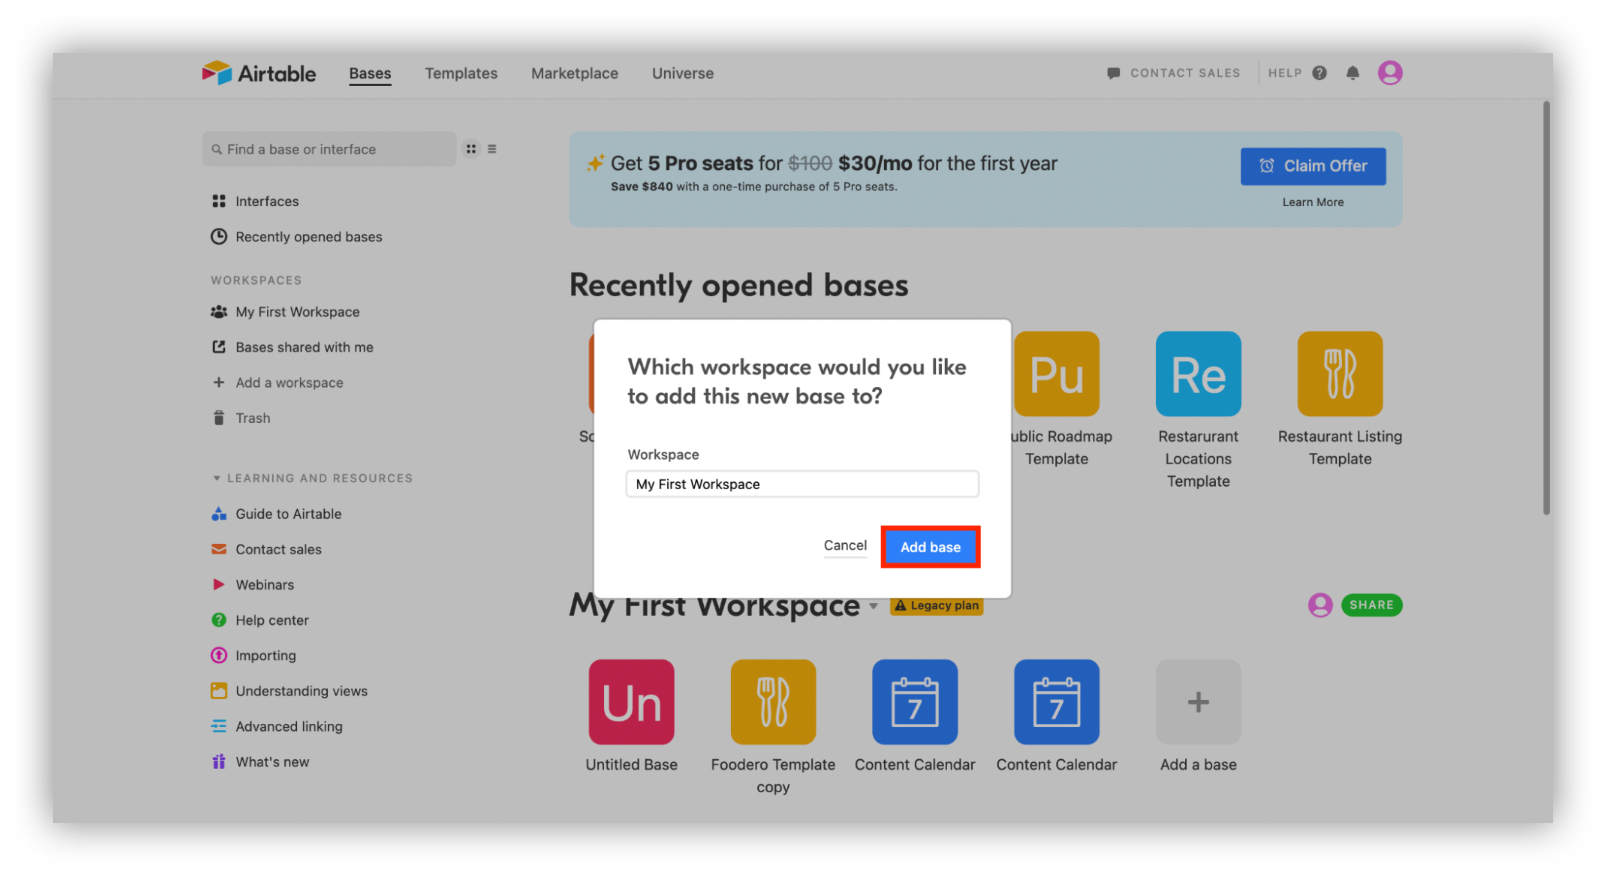Switch to list view icon
Viewport: 1606px width, 876px height.
click(x=492, y=149)
